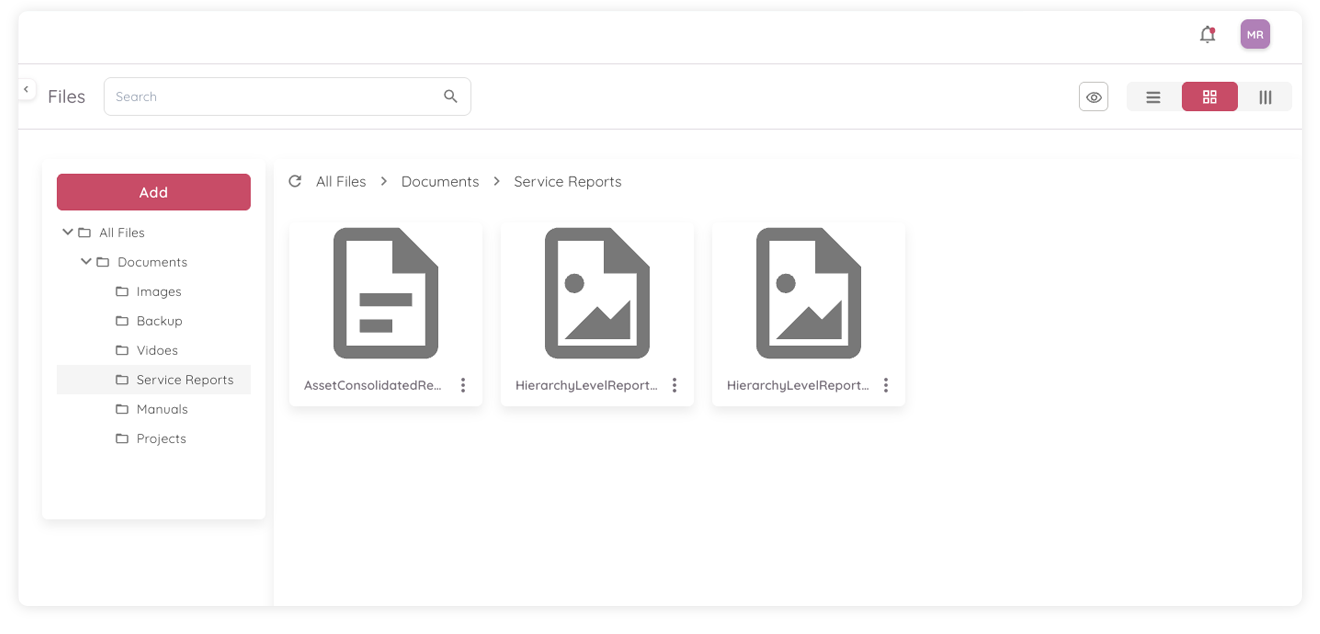Click the Manuals folder icon in sidebar
The image size is (1320, 634).
click(120, 409)
